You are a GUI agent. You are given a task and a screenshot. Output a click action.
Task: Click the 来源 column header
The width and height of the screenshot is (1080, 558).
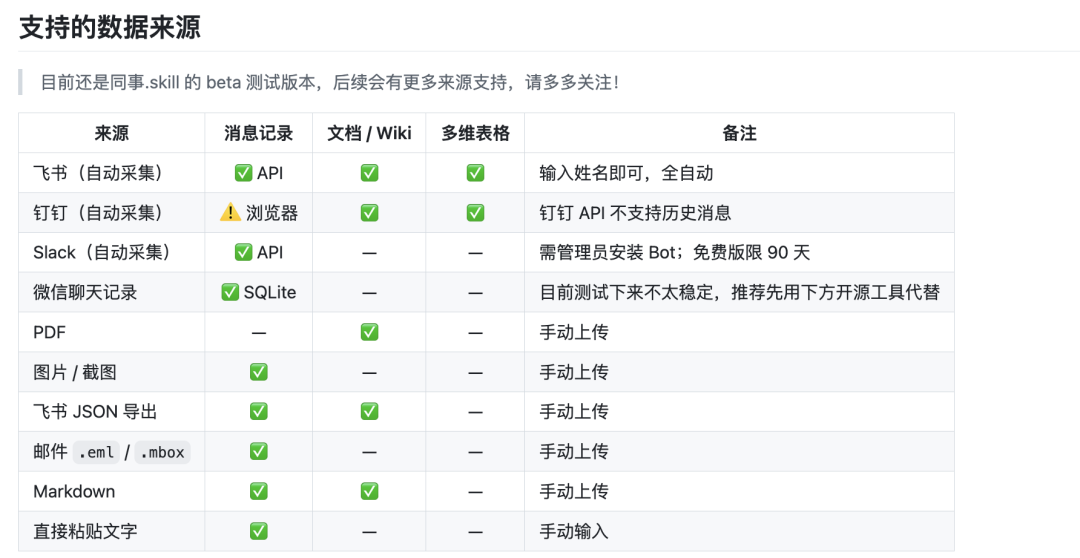point(112,133)
